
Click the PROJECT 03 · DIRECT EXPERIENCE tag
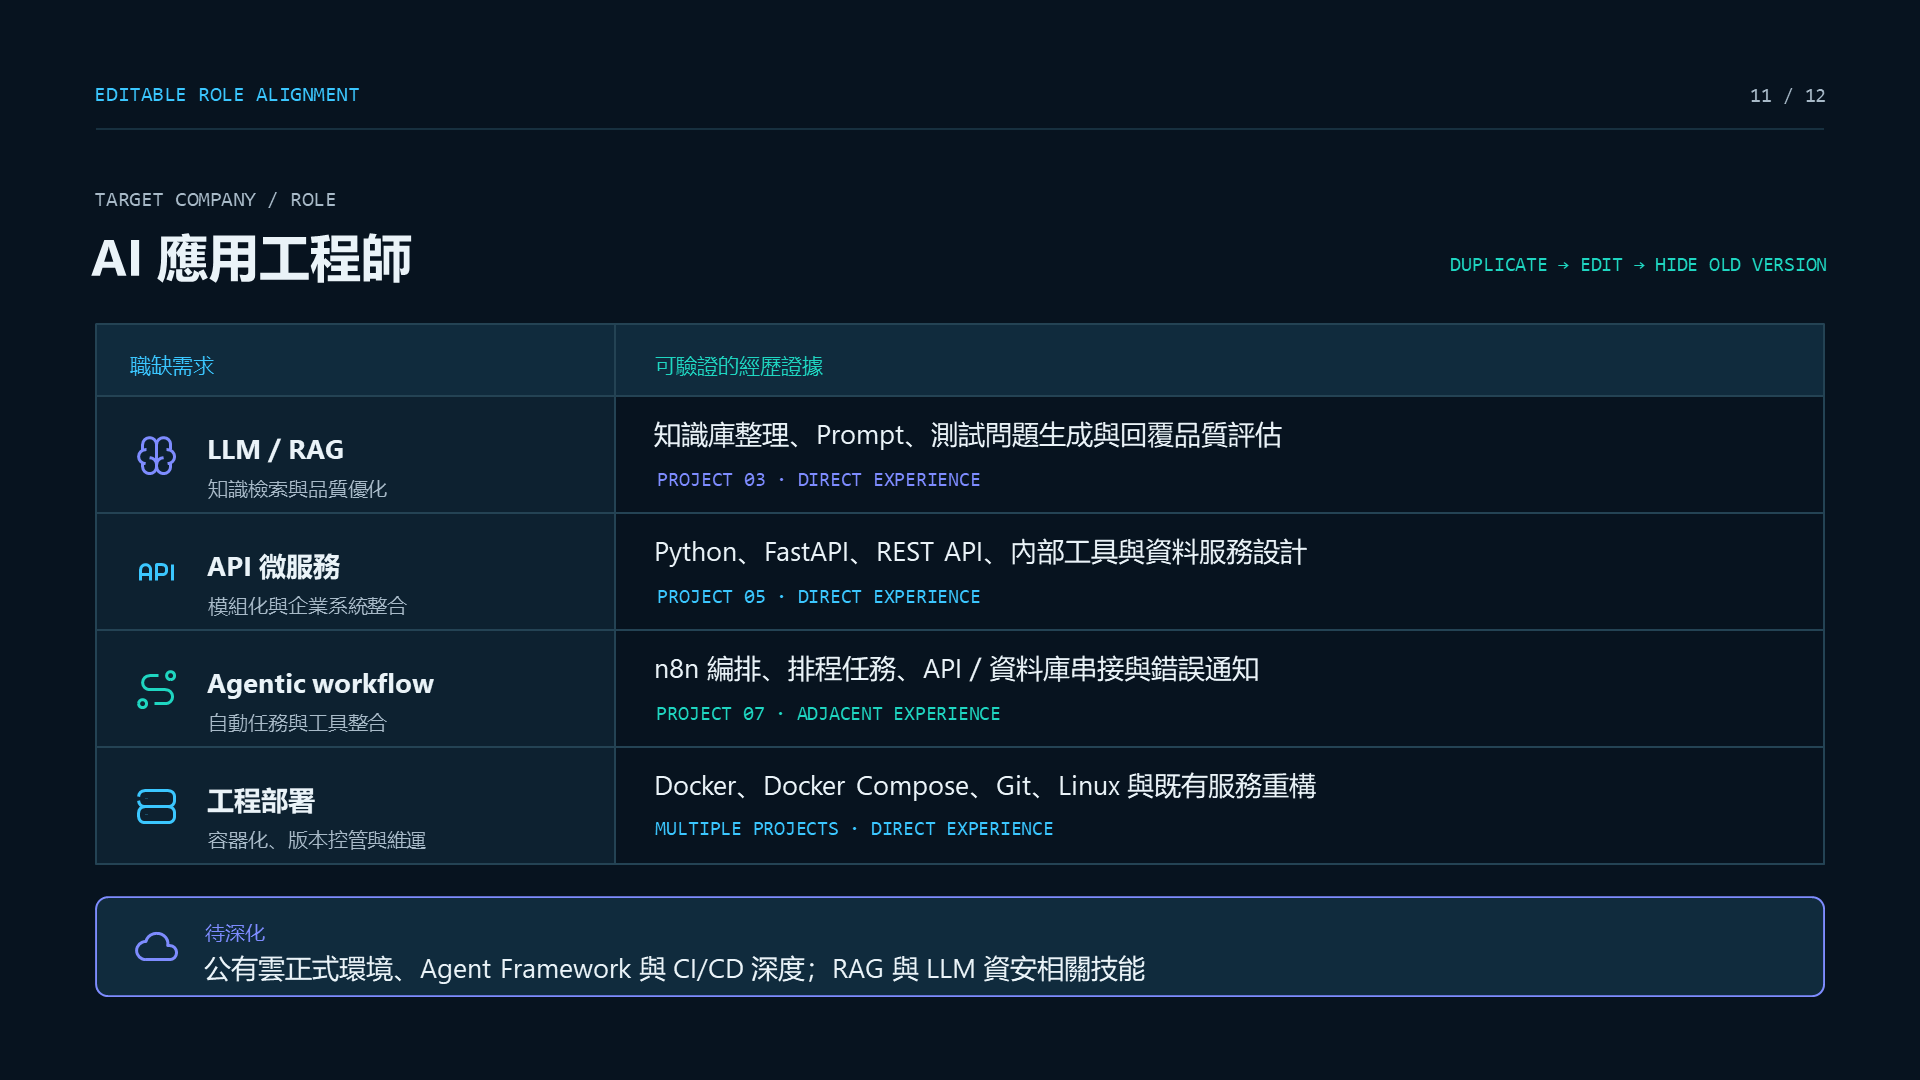[818, 480]
